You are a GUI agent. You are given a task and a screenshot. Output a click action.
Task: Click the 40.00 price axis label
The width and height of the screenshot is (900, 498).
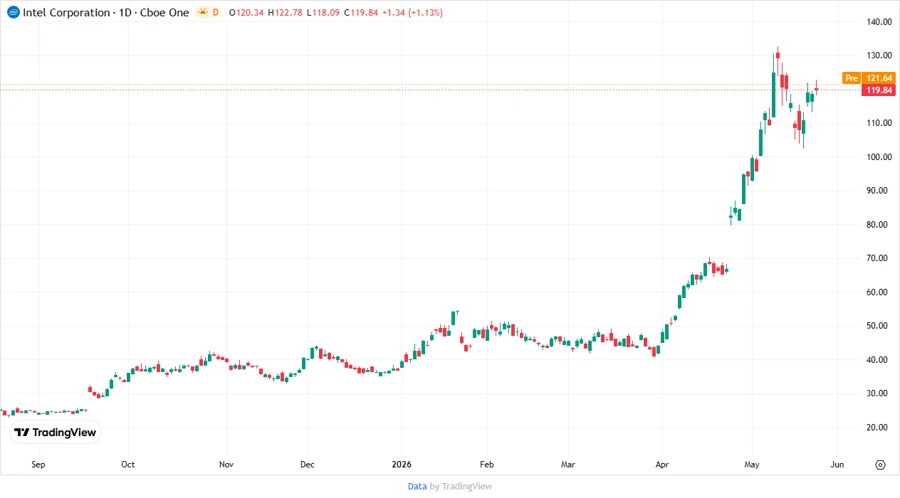click(x=879, y=360)
